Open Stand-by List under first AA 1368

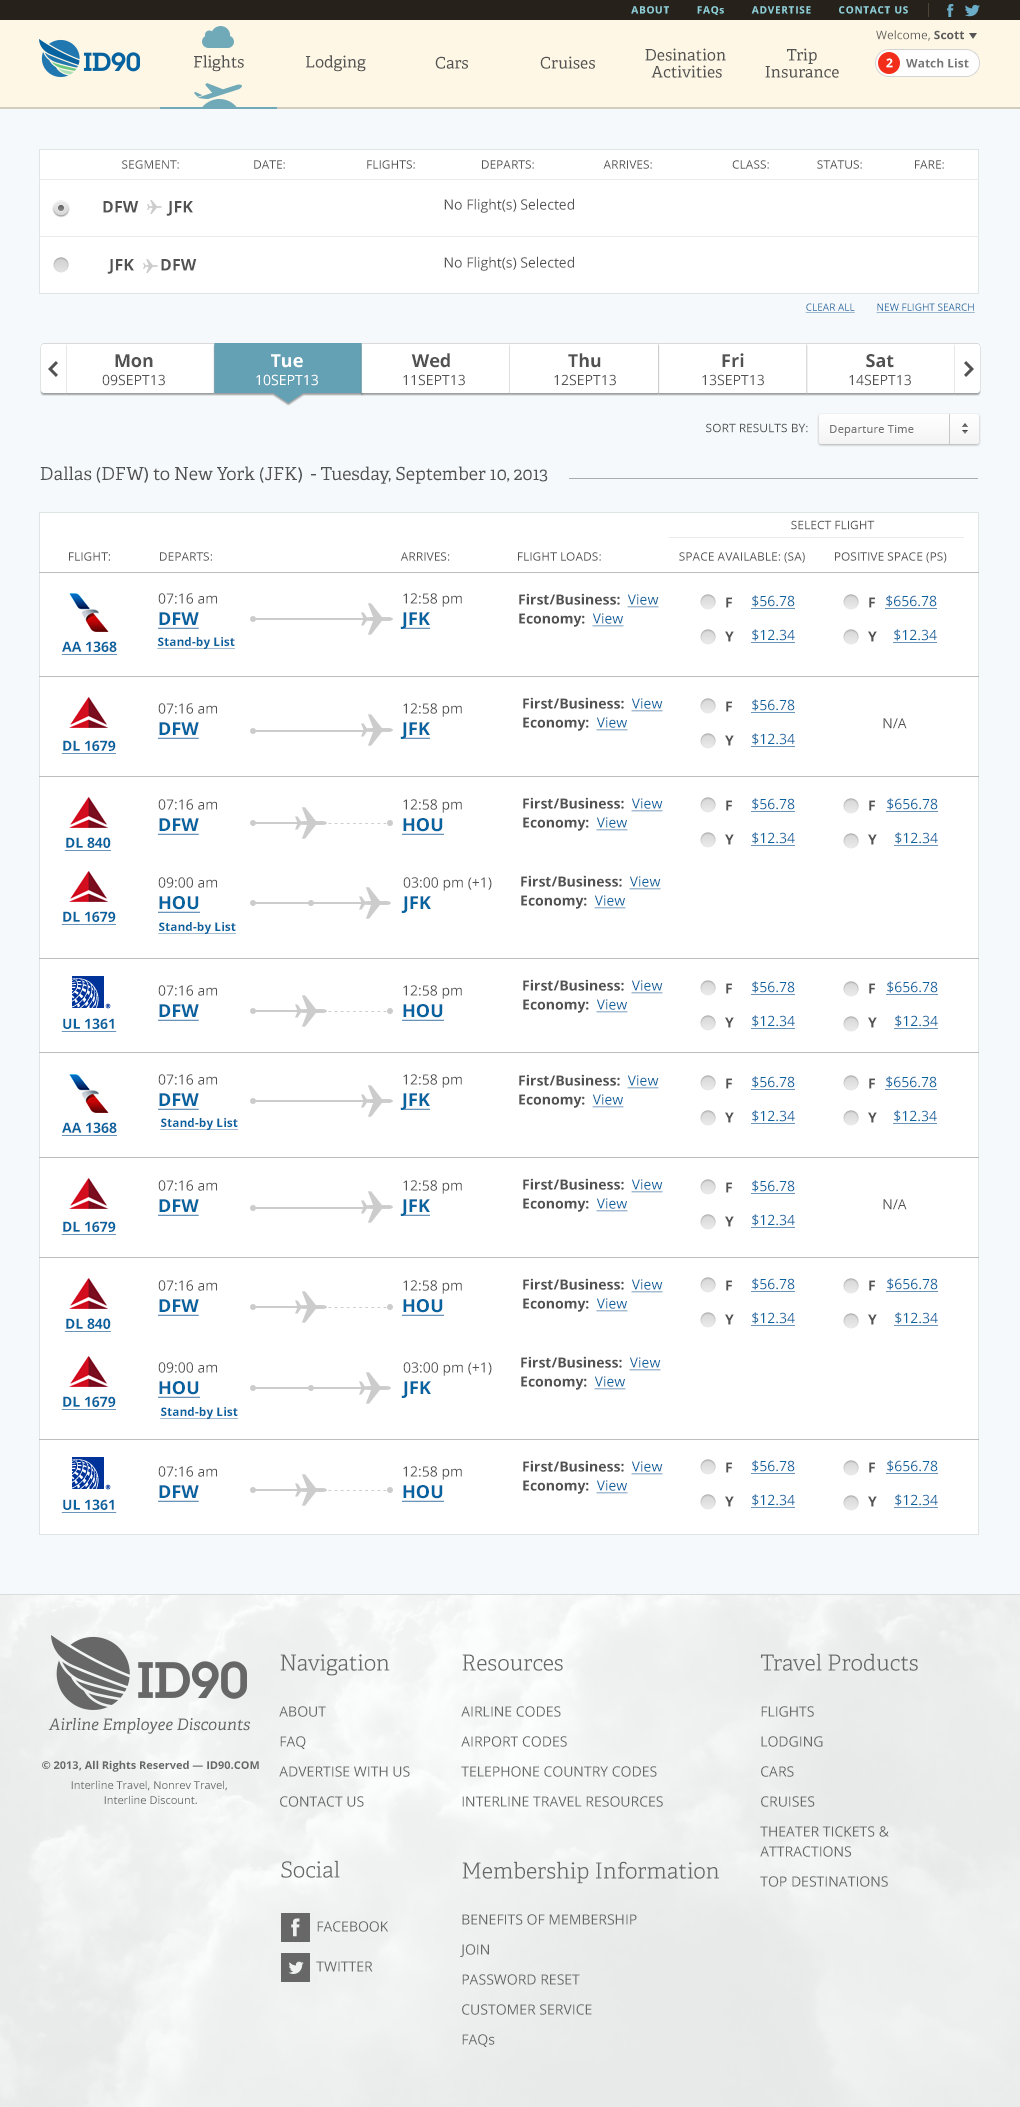click(196, 642)
